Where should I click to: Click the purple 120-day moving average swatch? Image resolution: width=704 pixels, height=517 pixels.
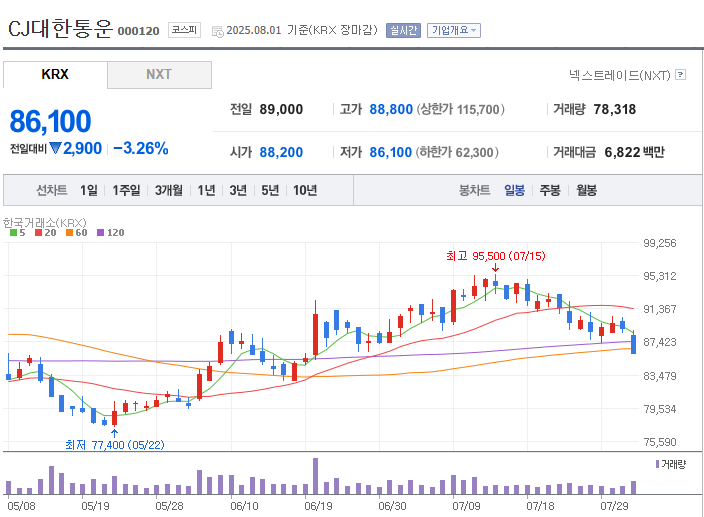[101, 232]
